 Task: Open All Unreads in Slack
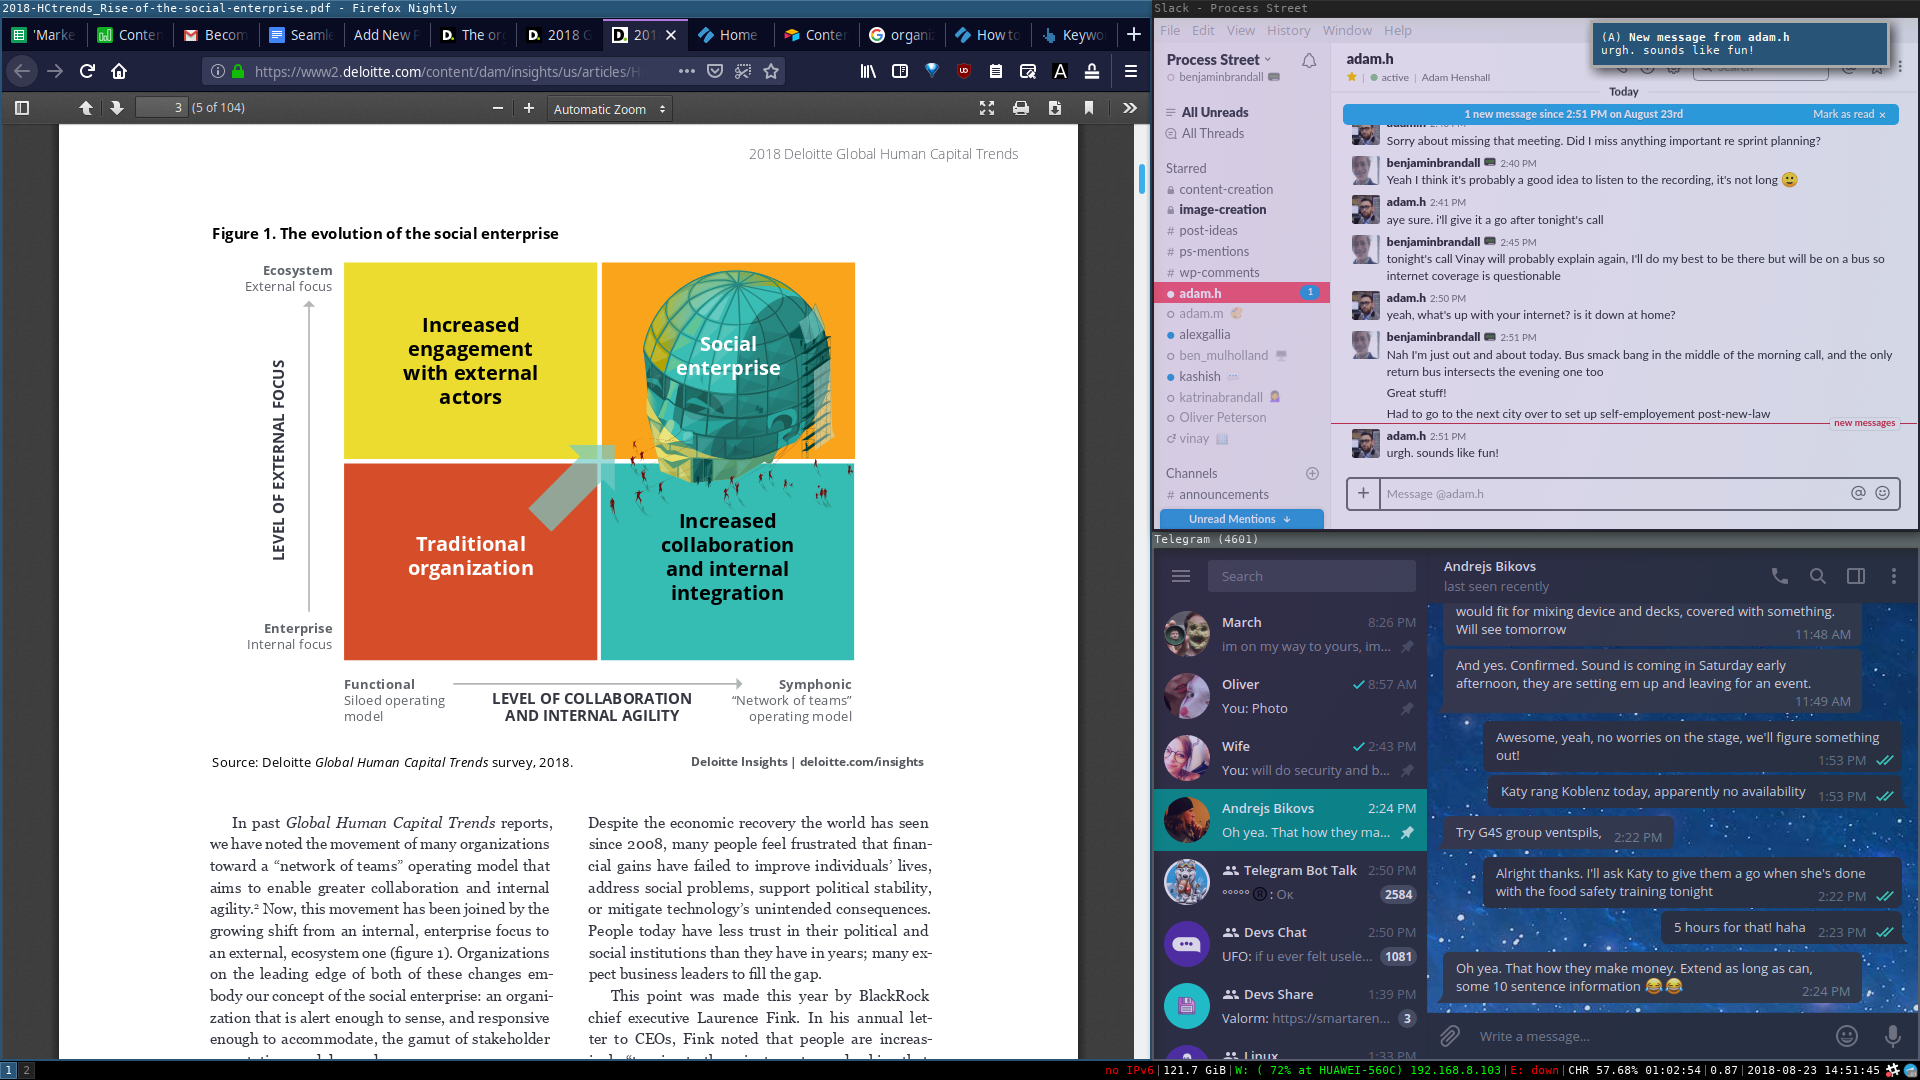(1214, 112)
